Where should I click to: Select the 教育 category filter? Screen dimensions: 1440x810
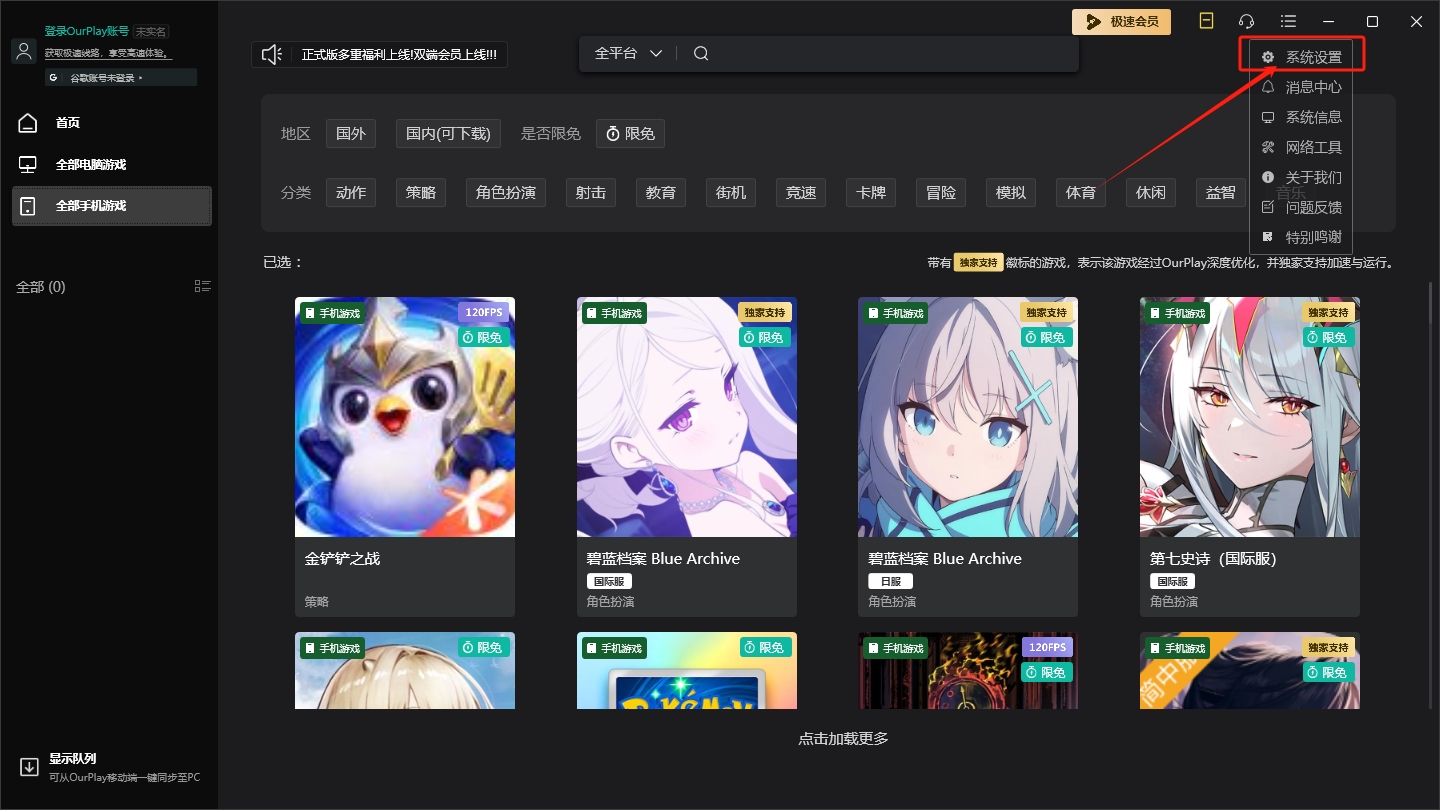pos(661,192)
